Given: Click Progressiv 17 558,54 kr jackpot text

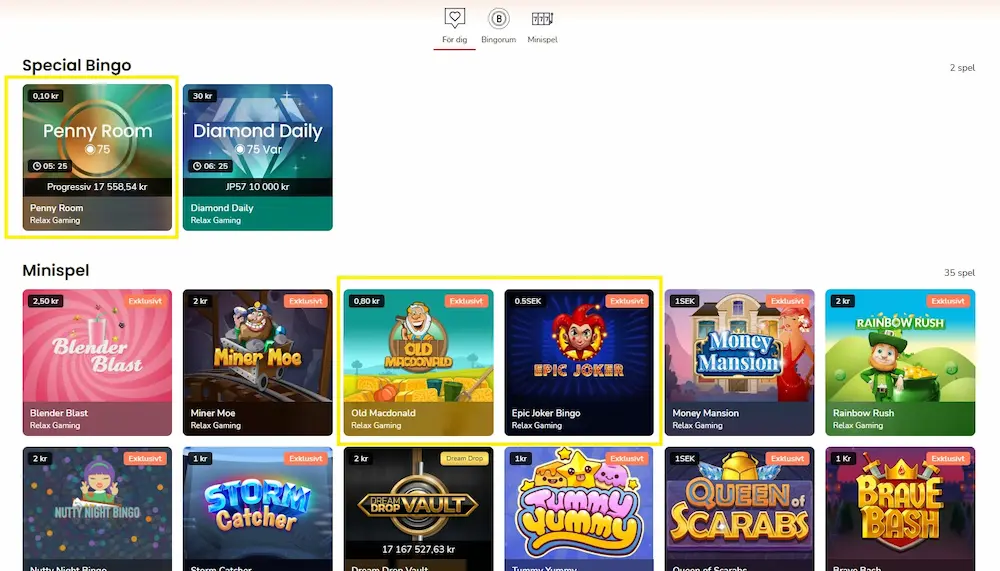Looking at the screenshot, I should point(97,187).
